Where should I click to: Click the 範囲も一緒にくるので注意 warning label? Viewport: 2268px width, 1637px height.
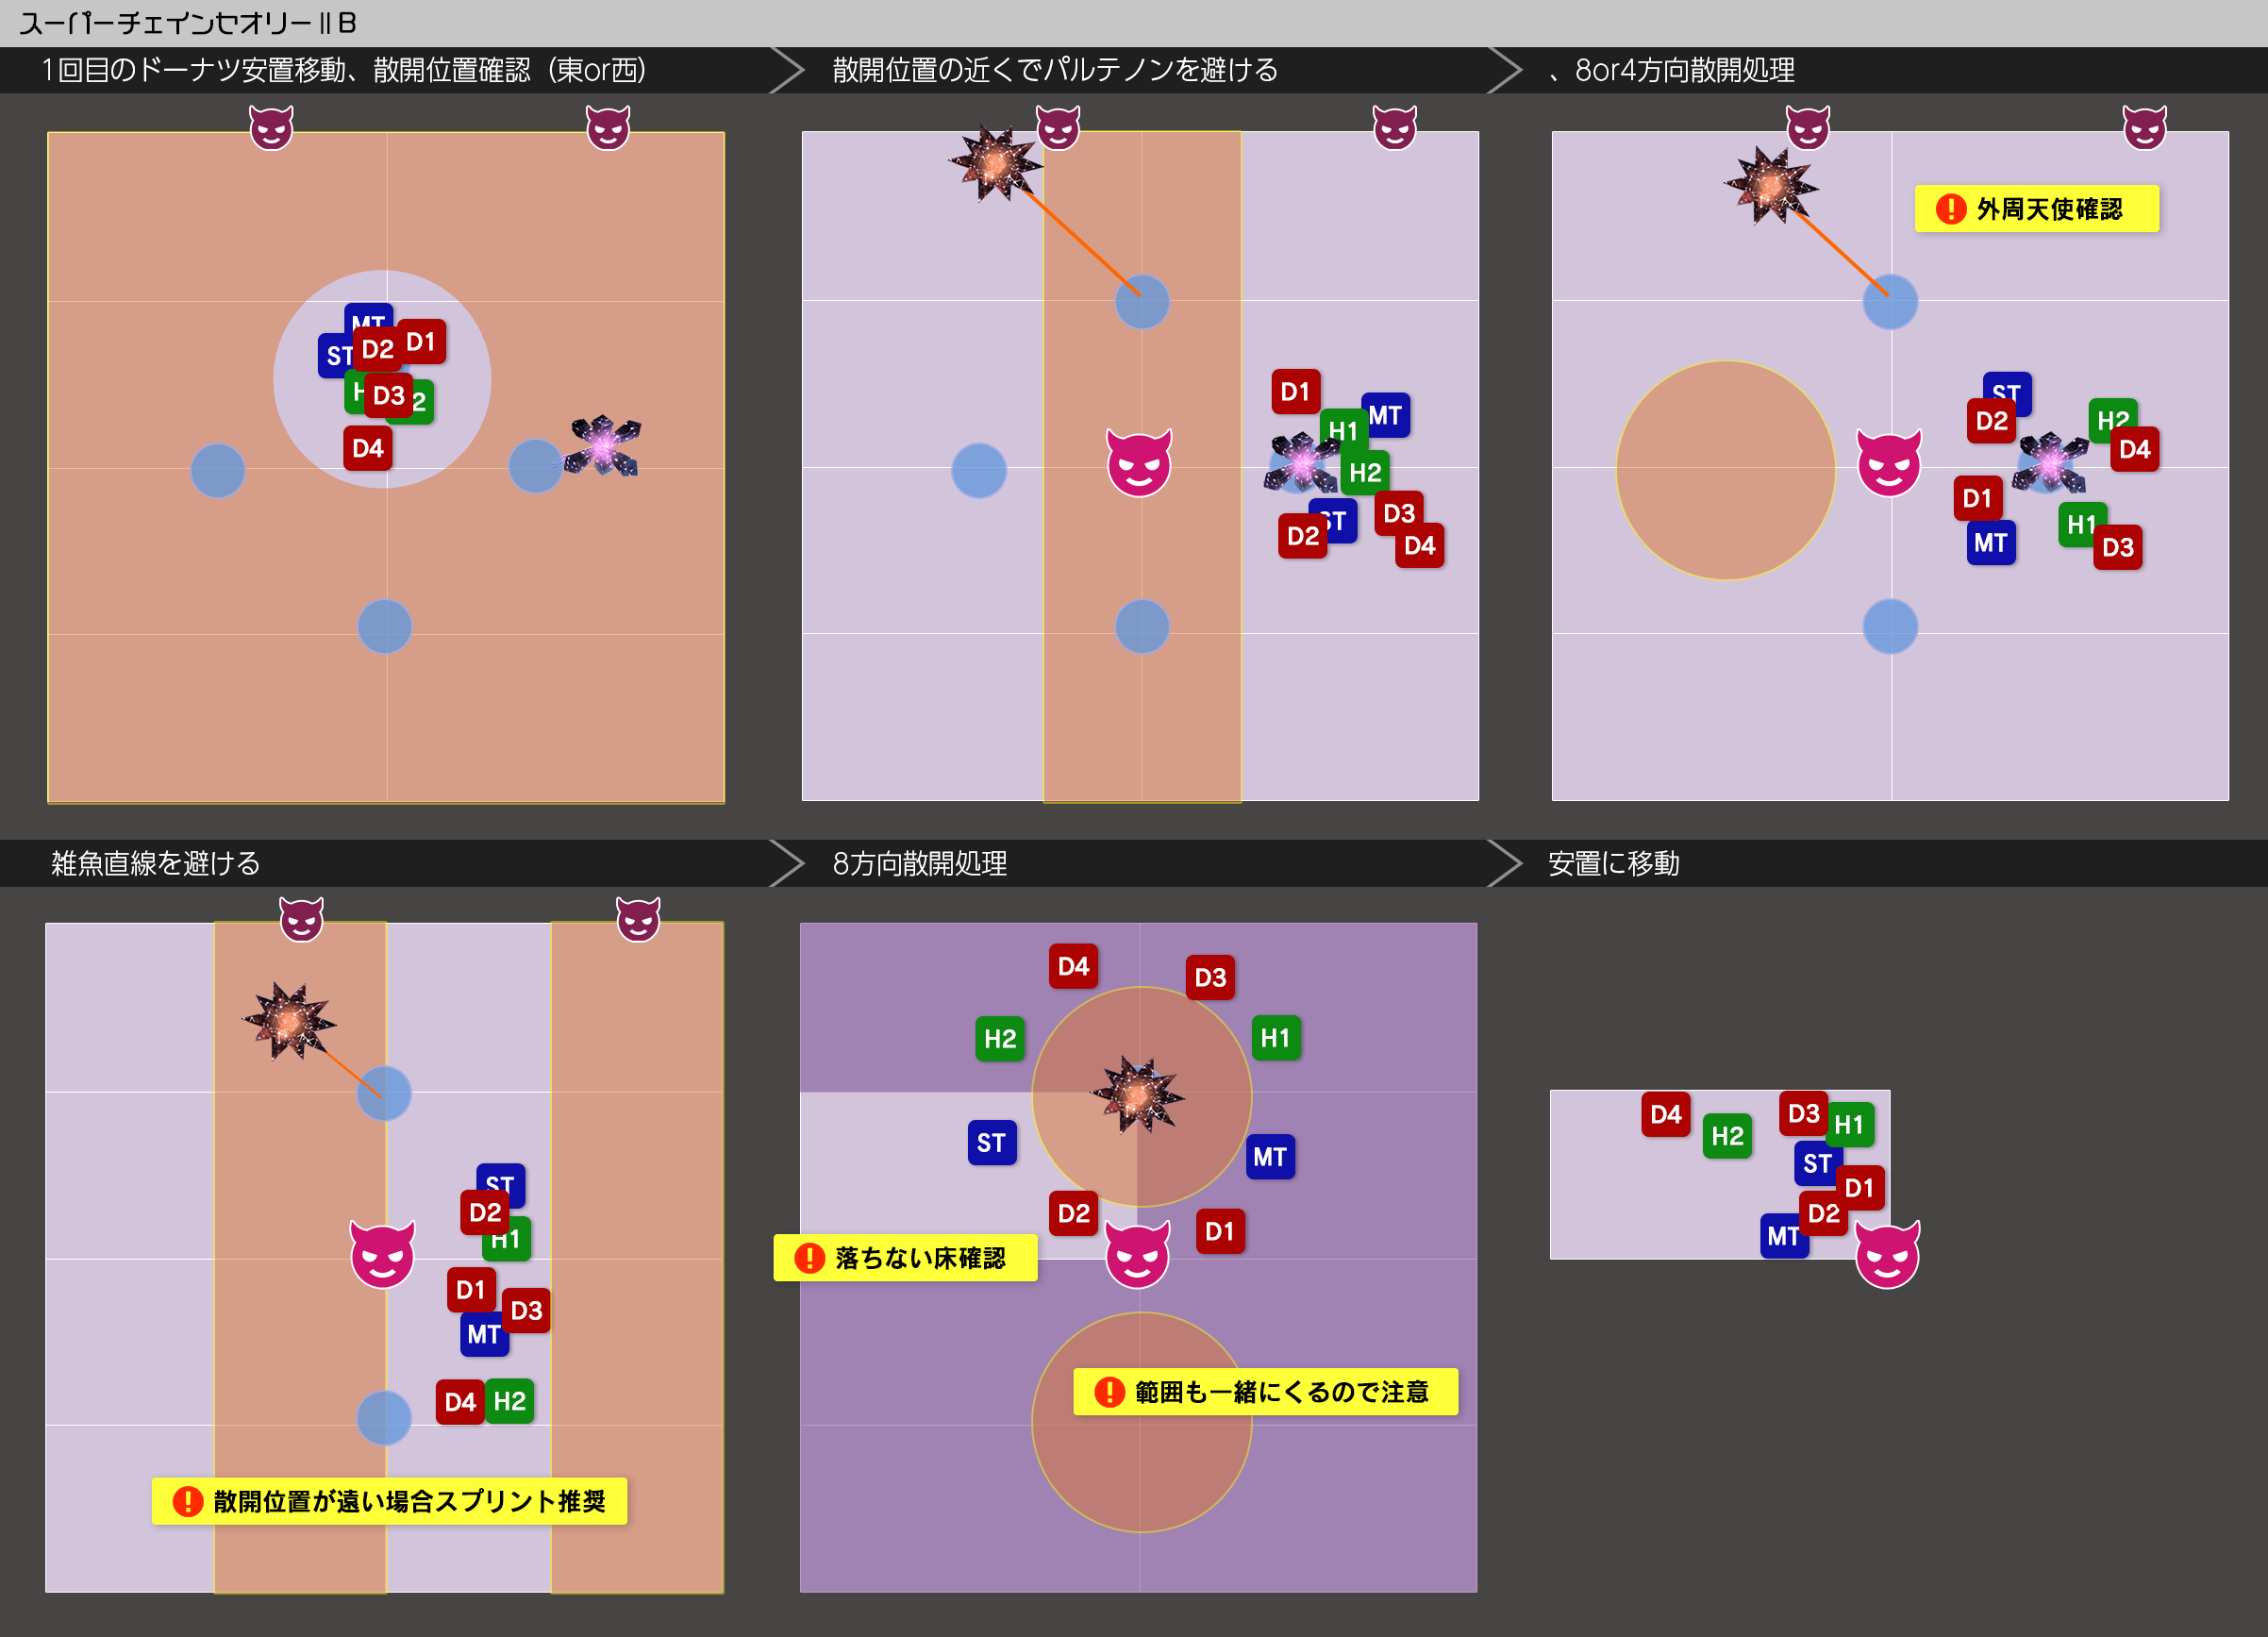1265,1391
